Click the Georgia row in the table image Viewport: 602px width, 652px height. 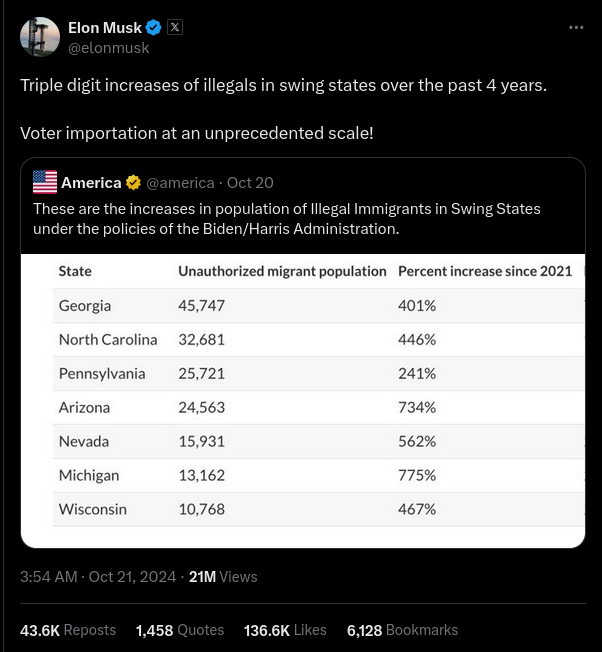click(300, 305)
